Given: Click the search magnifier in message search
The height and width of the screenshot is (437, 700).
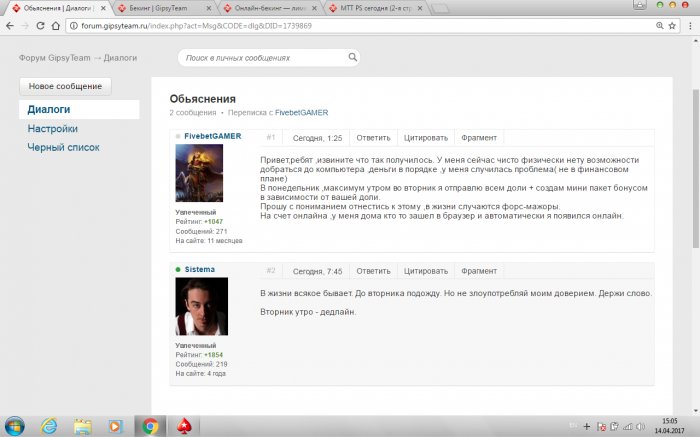Looking at the screenshot, I should point(353,57).
